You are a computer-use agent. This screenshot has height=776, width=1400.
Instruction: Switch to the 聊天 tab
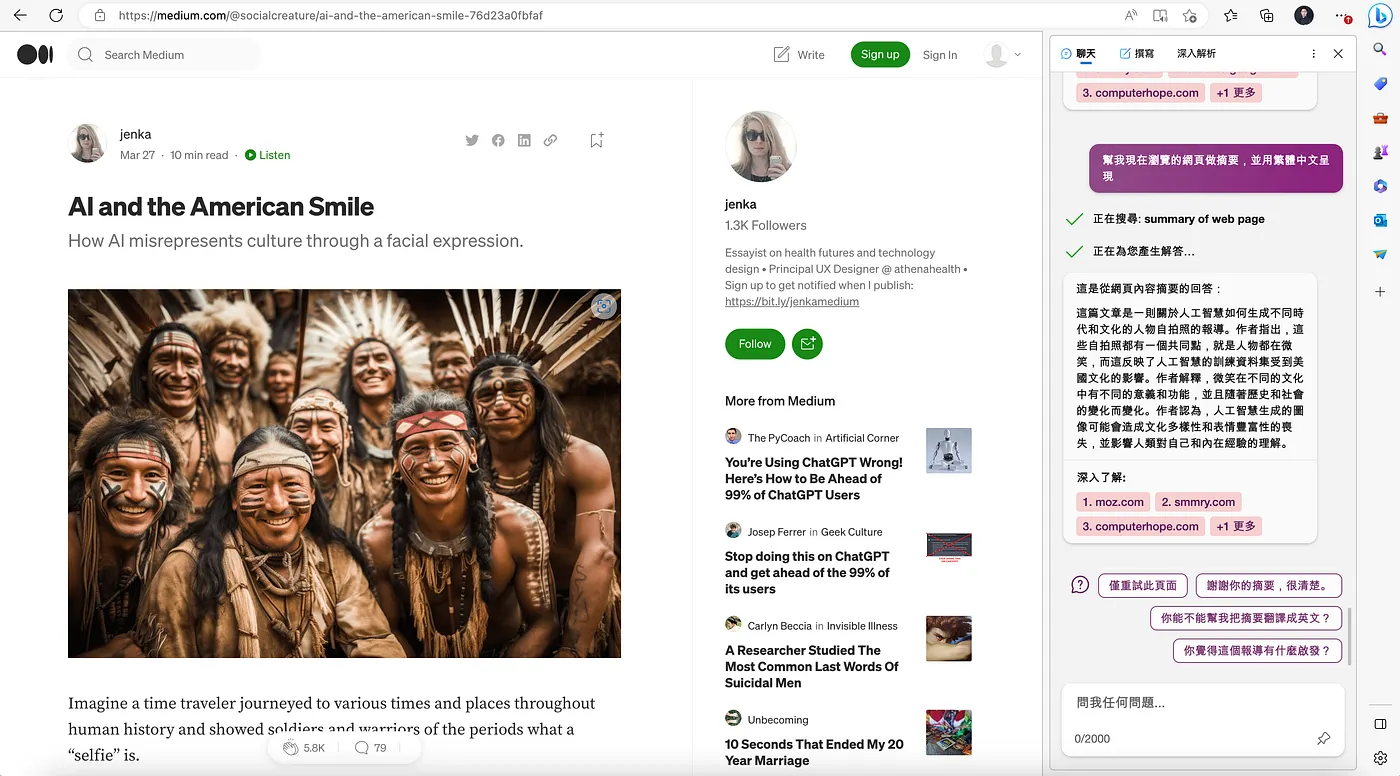pos(1078,54)
